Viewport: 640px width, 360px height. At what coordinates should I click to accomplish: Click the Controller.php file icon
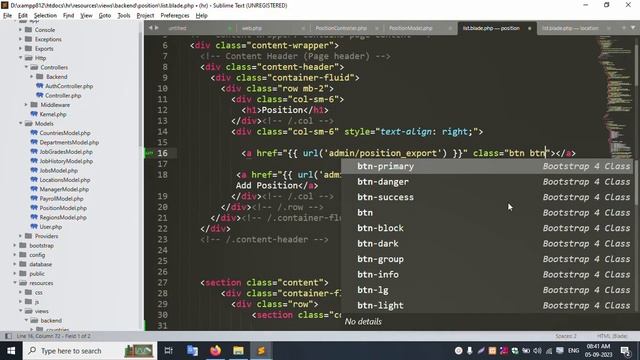[40, 95]
